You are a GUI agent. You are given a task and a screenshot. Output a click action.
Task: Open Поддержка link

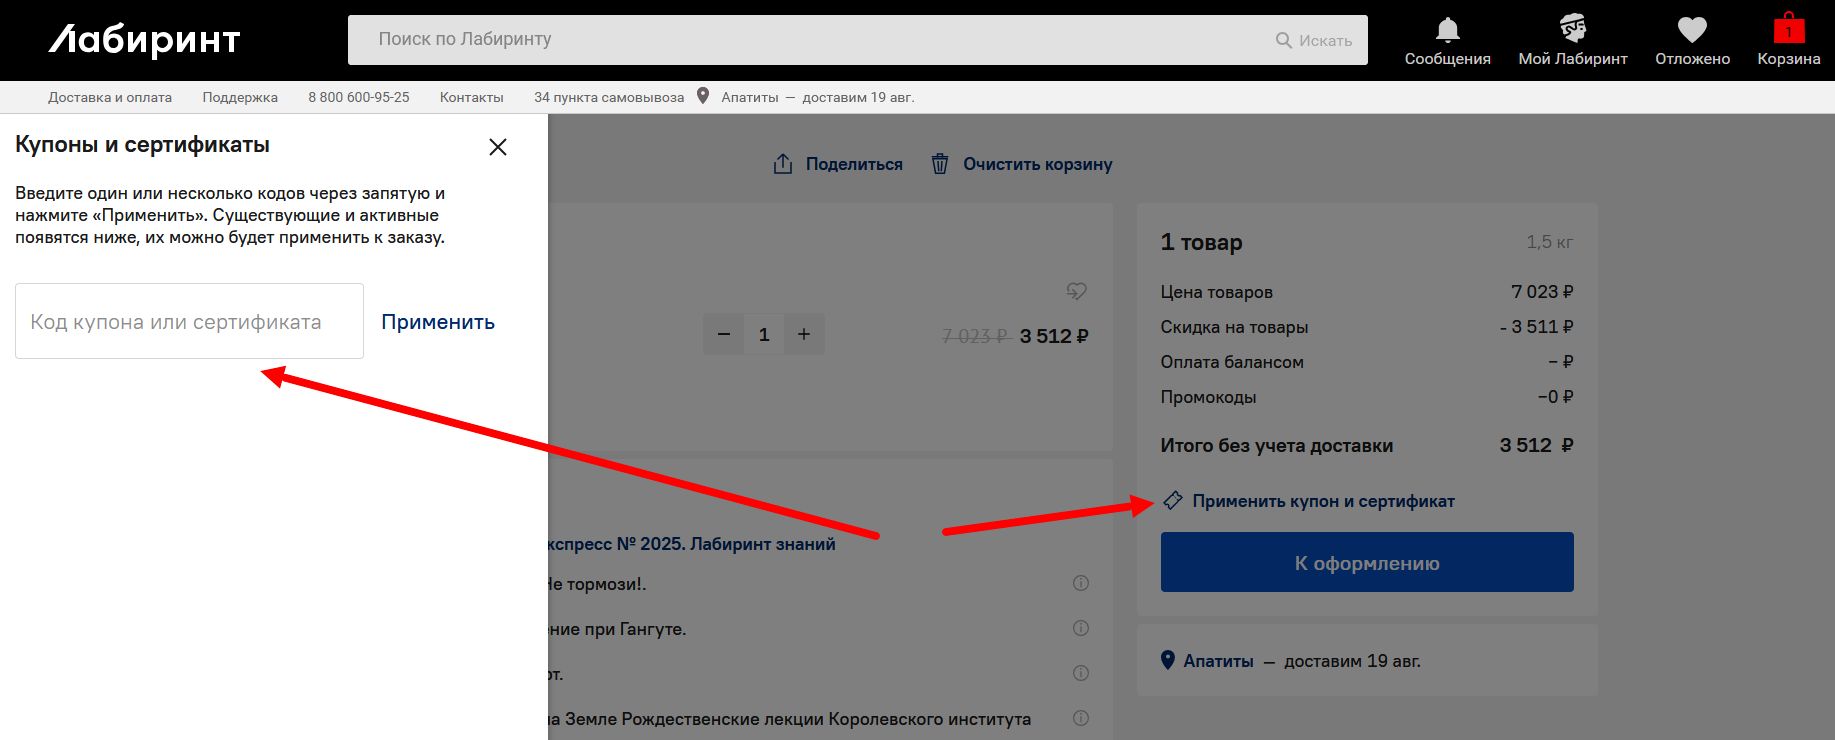(x=240, y=97)
